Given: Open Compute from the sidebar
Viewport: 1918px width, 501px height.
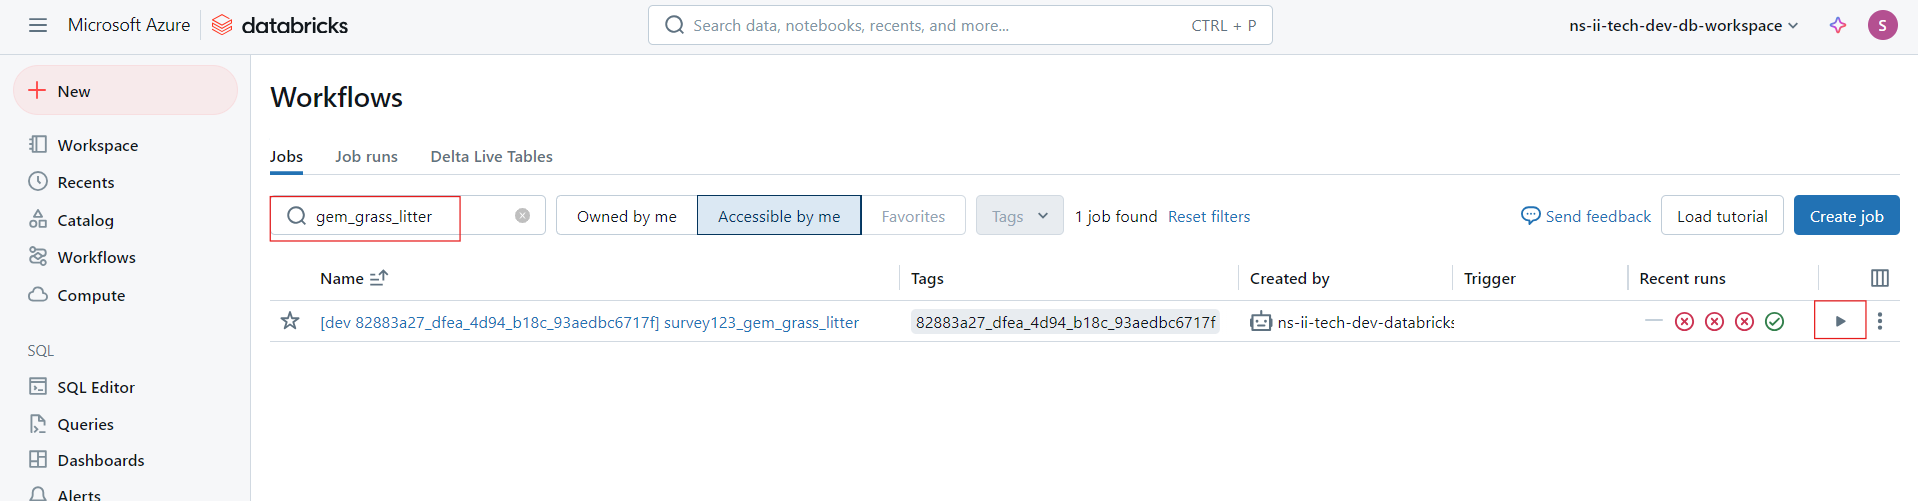Looking at the screenshot, I should (x=77, y=295).
